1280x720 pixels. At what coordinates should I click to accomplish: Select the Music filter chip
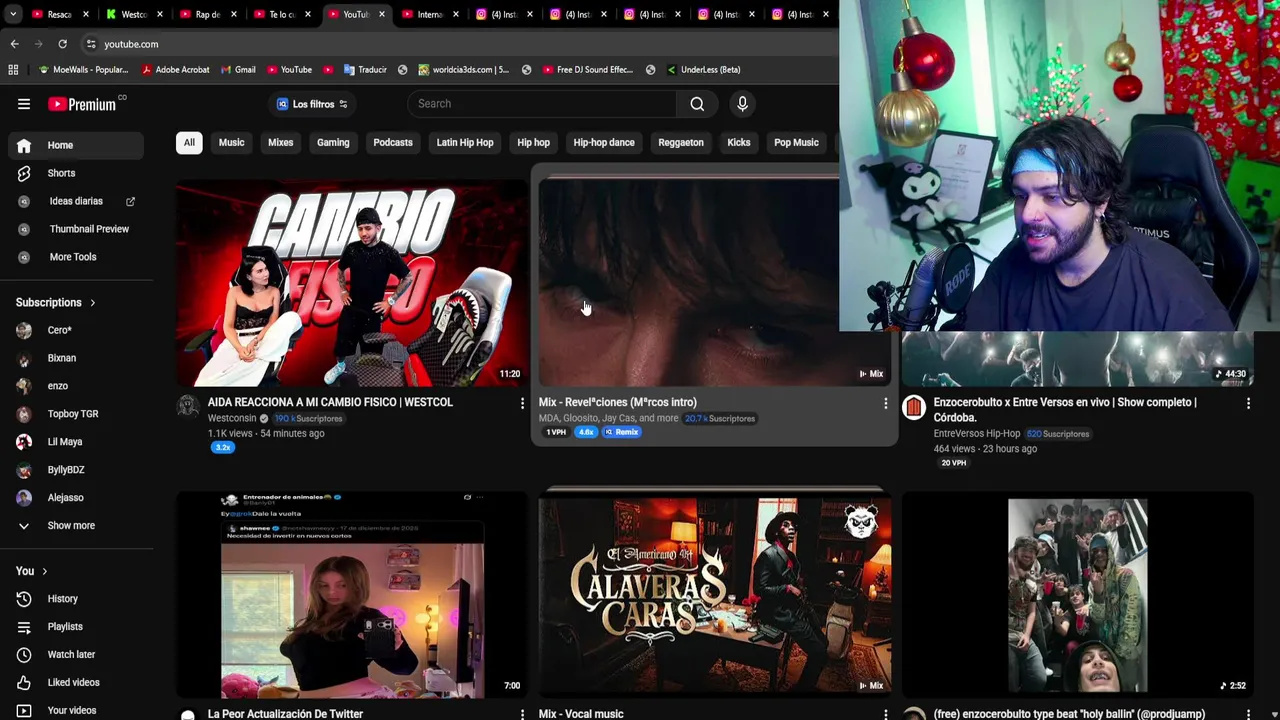[x=231, y=143]
